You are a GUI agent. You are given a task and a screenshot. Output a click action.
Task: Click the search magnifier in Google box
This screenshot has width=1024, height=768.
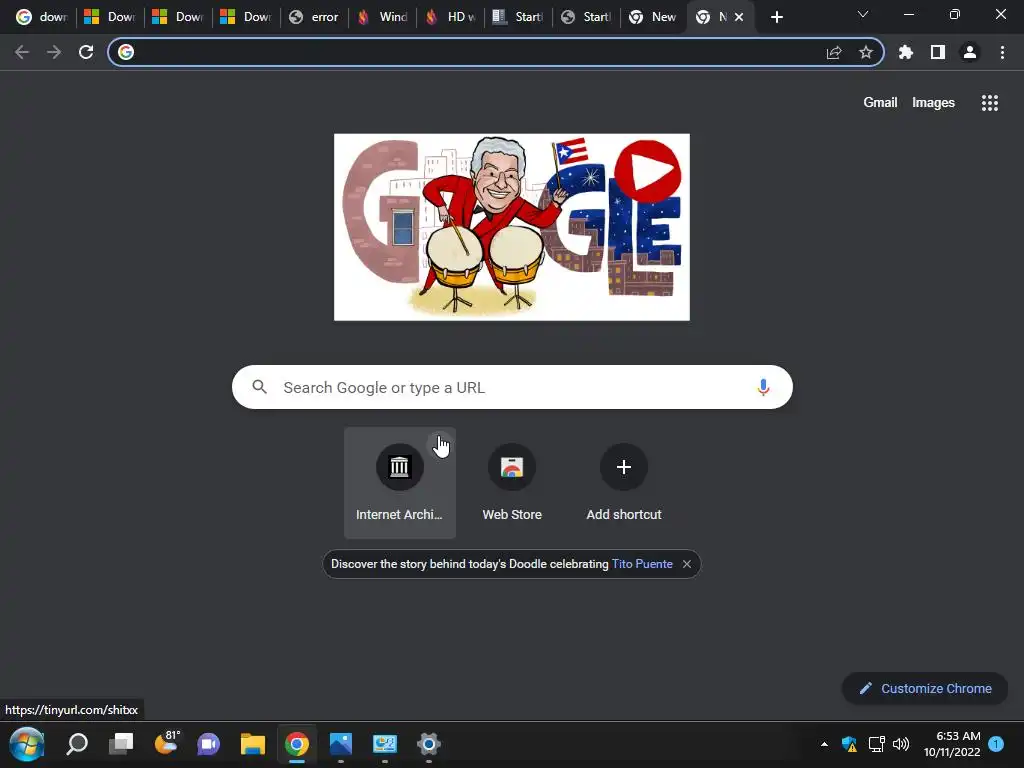pyautogui.click(x=259, y=387)
